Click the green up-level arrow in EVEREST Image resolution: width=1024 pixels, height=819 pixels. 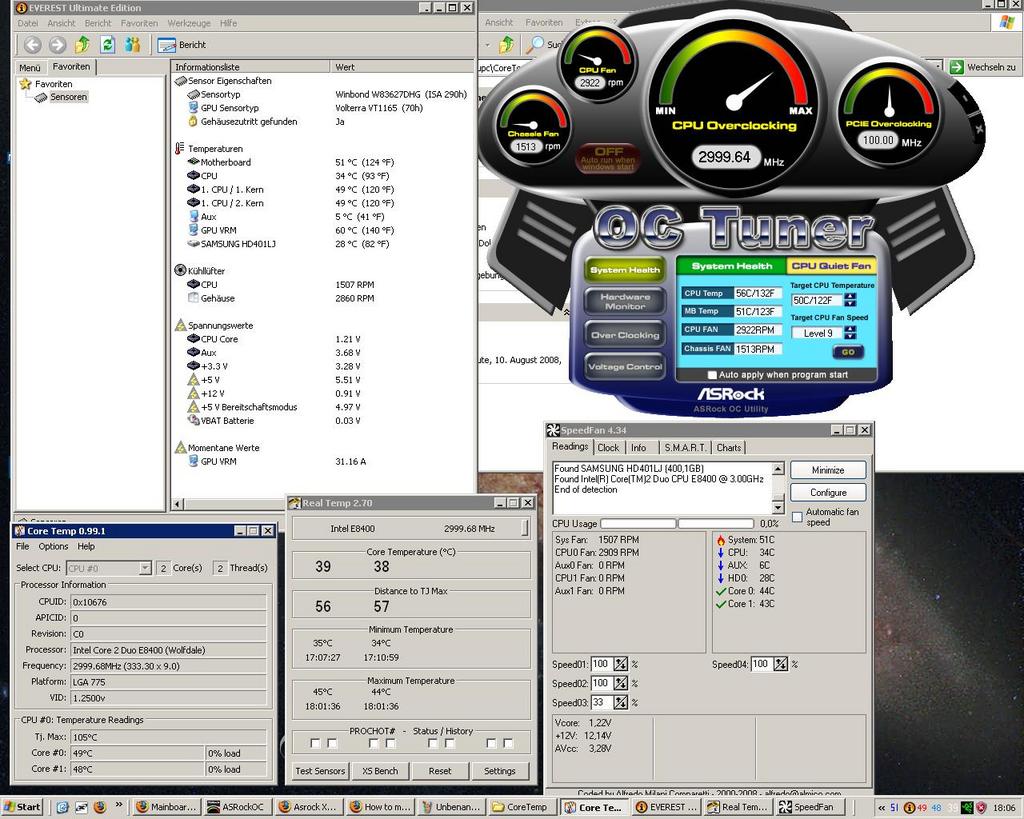click(82, 45)
